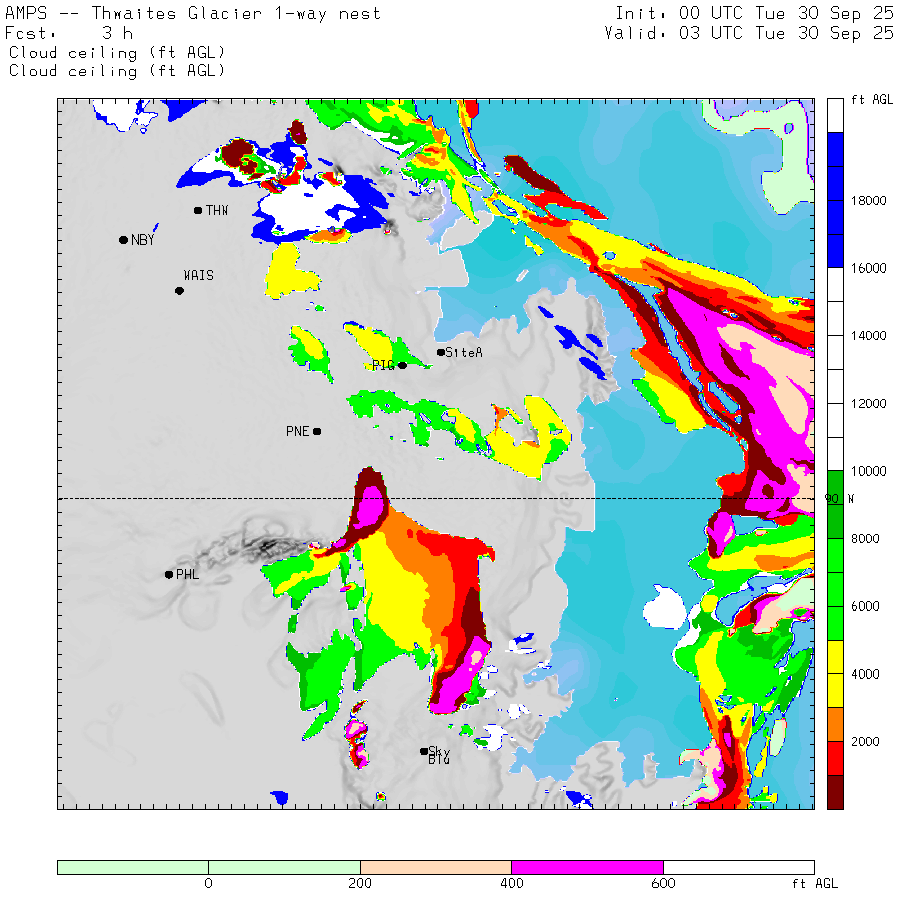Viewport: 900px width, 900px height.
Task: Click the "Valid: 03 UTC Tue 30 Sep 25" line
Action: tap(749, 33)
